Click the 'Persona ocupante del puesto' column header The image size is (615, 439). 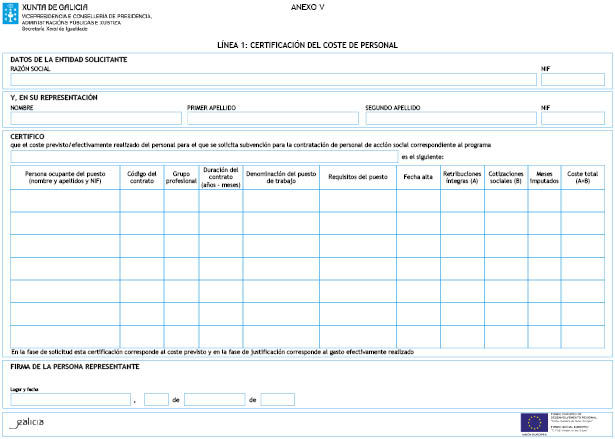point(65,177)
